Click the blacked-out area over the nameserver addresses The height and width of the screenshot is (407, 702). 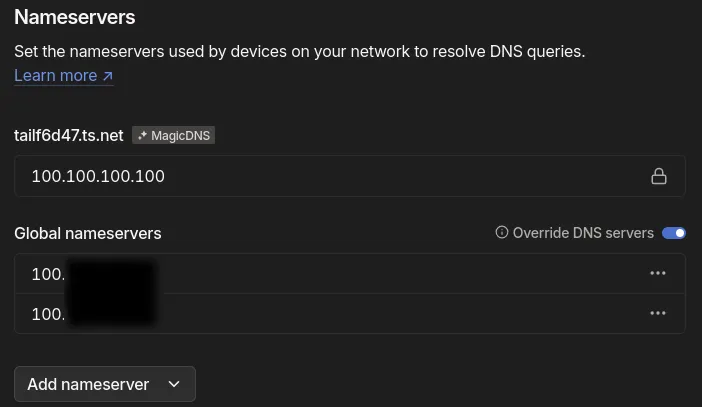[110, 293]
